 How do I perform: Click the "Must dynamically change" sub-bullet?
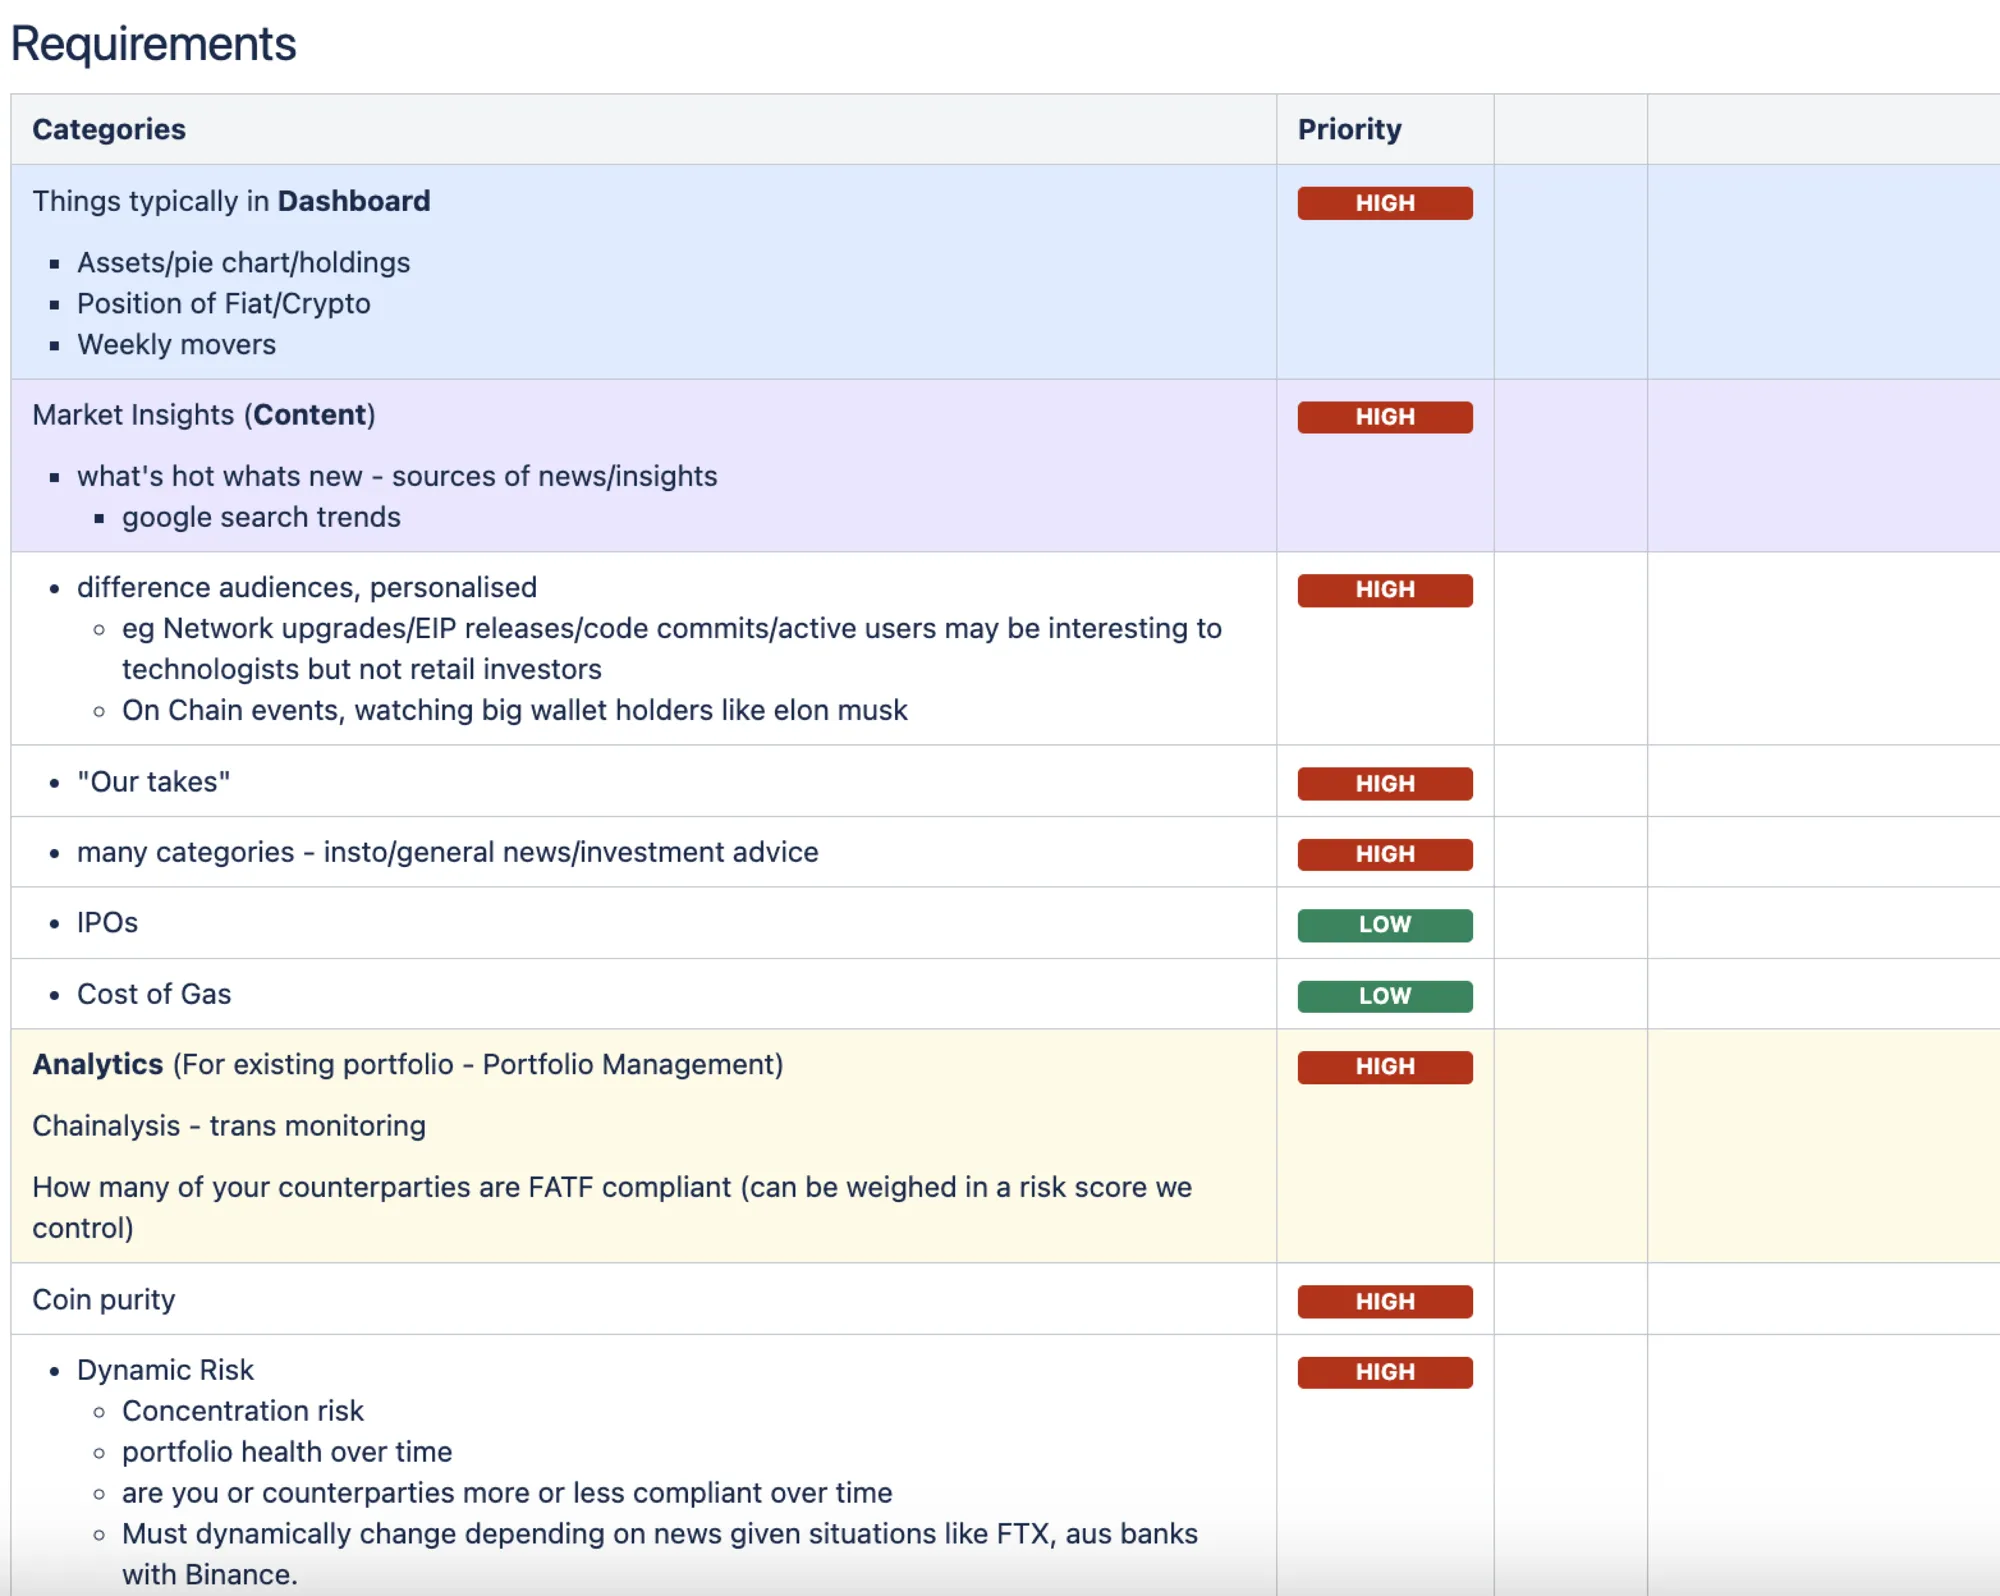(659, 1554)
